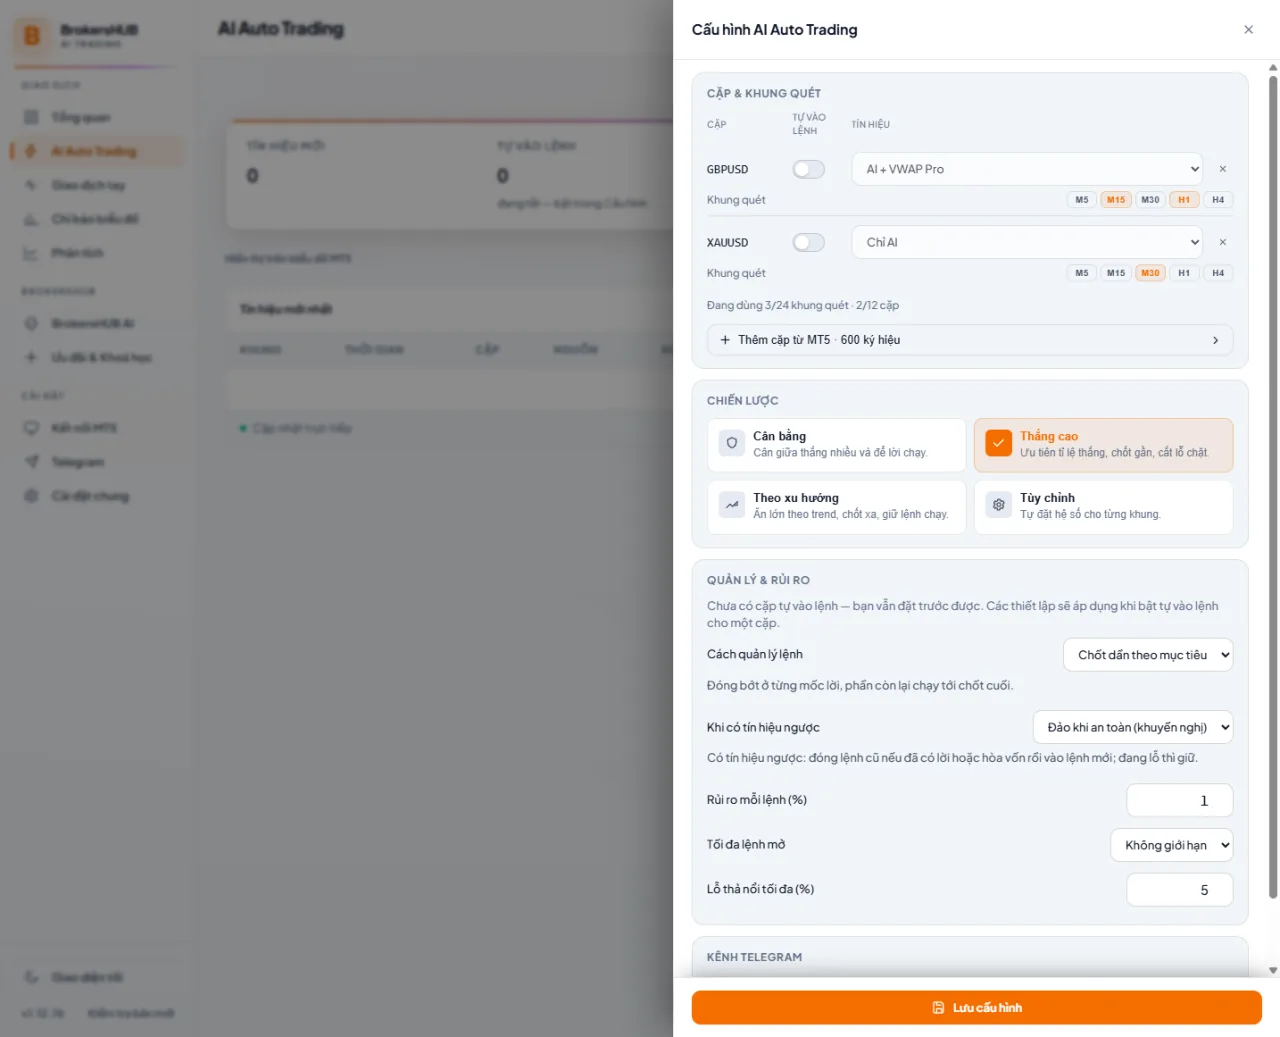Click the plus icon beside Thêm cặp từ MT5
The width and height of the screenshot is (1280, 1037).
tap(725, 340)
